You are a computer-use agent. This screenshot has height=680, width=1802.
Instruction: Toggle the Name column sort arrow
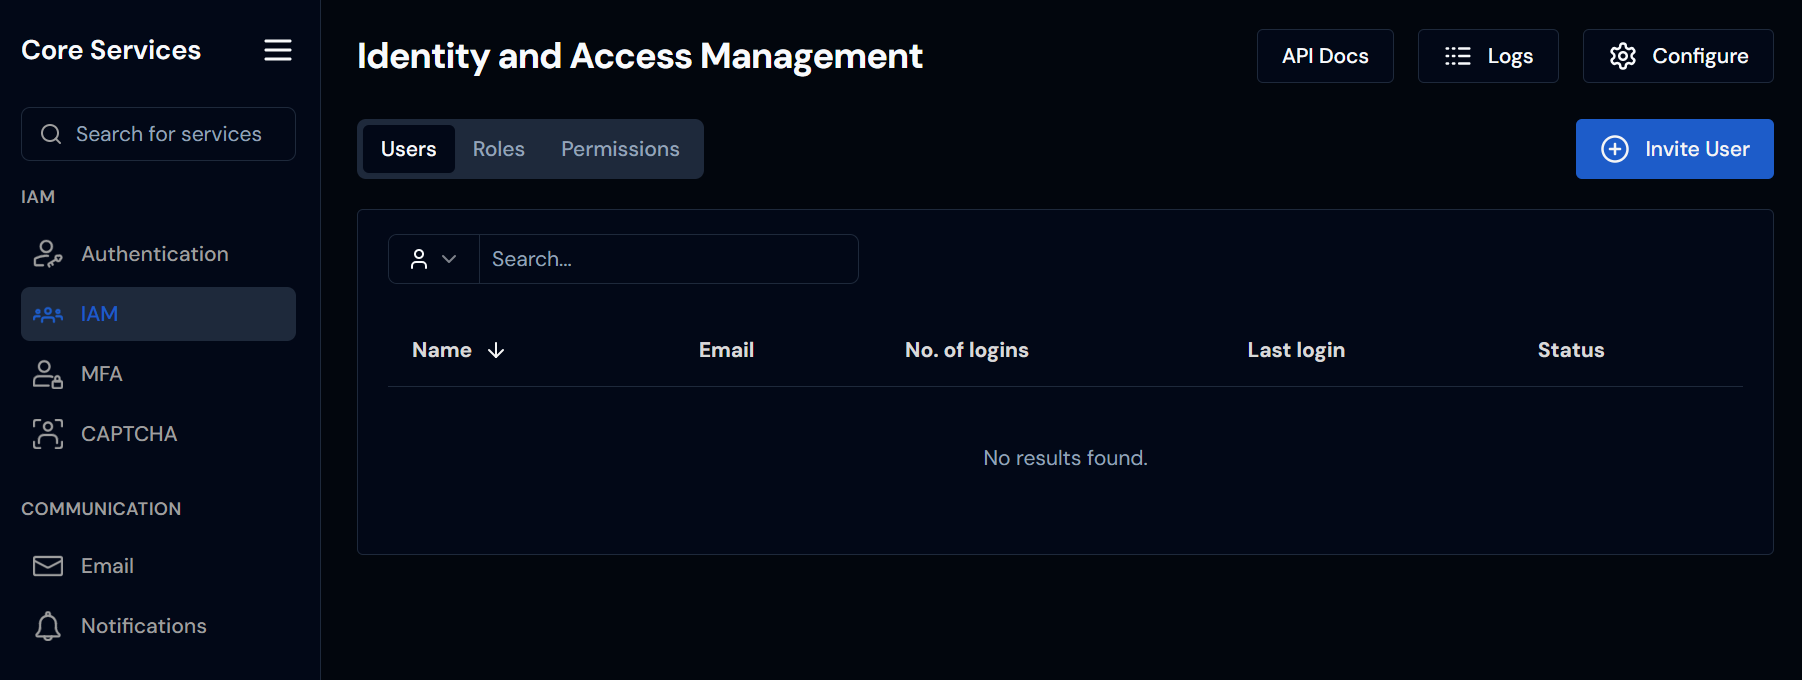[x=496, y=350]
